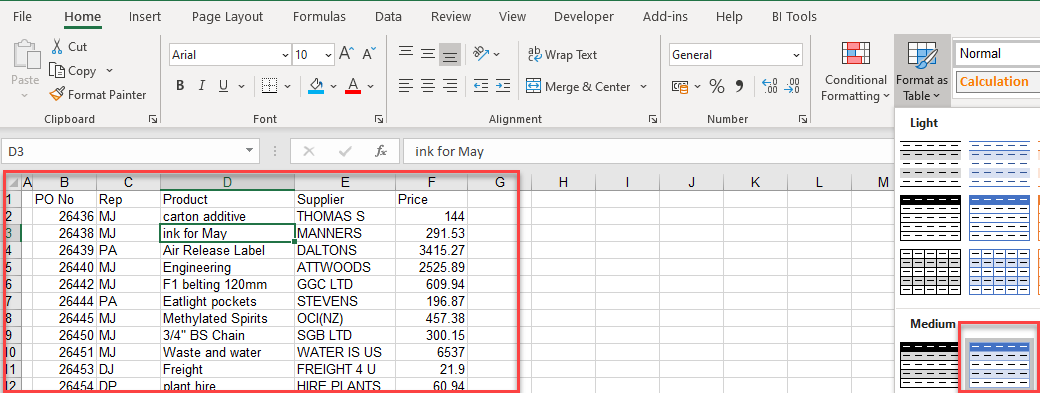Viewport: 1040px width, 393px height.
Task: Click the Select All corner triangle
Action: coord(13,182)
